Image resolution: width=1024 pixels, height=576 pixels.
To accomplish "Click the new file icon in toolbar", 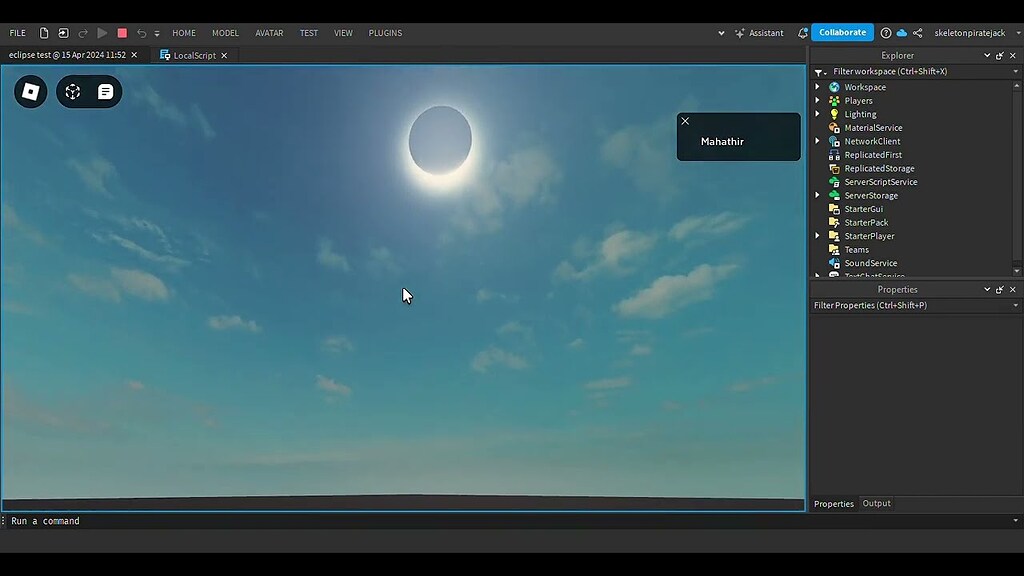I will [44, 33].
